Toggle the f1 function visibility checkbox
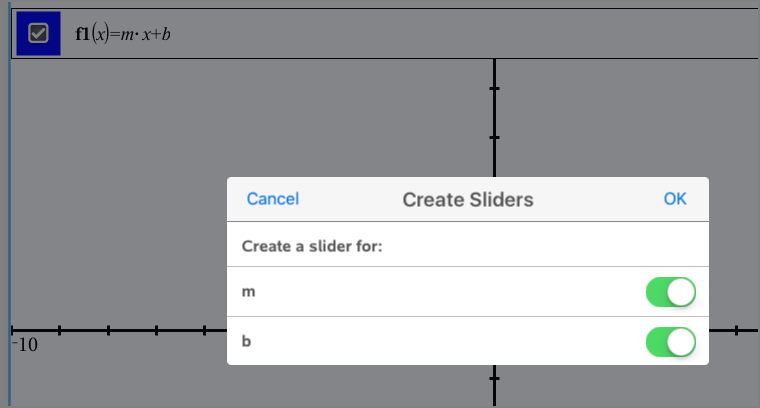Viewport: 760px width, 408px height. [38, 34]
